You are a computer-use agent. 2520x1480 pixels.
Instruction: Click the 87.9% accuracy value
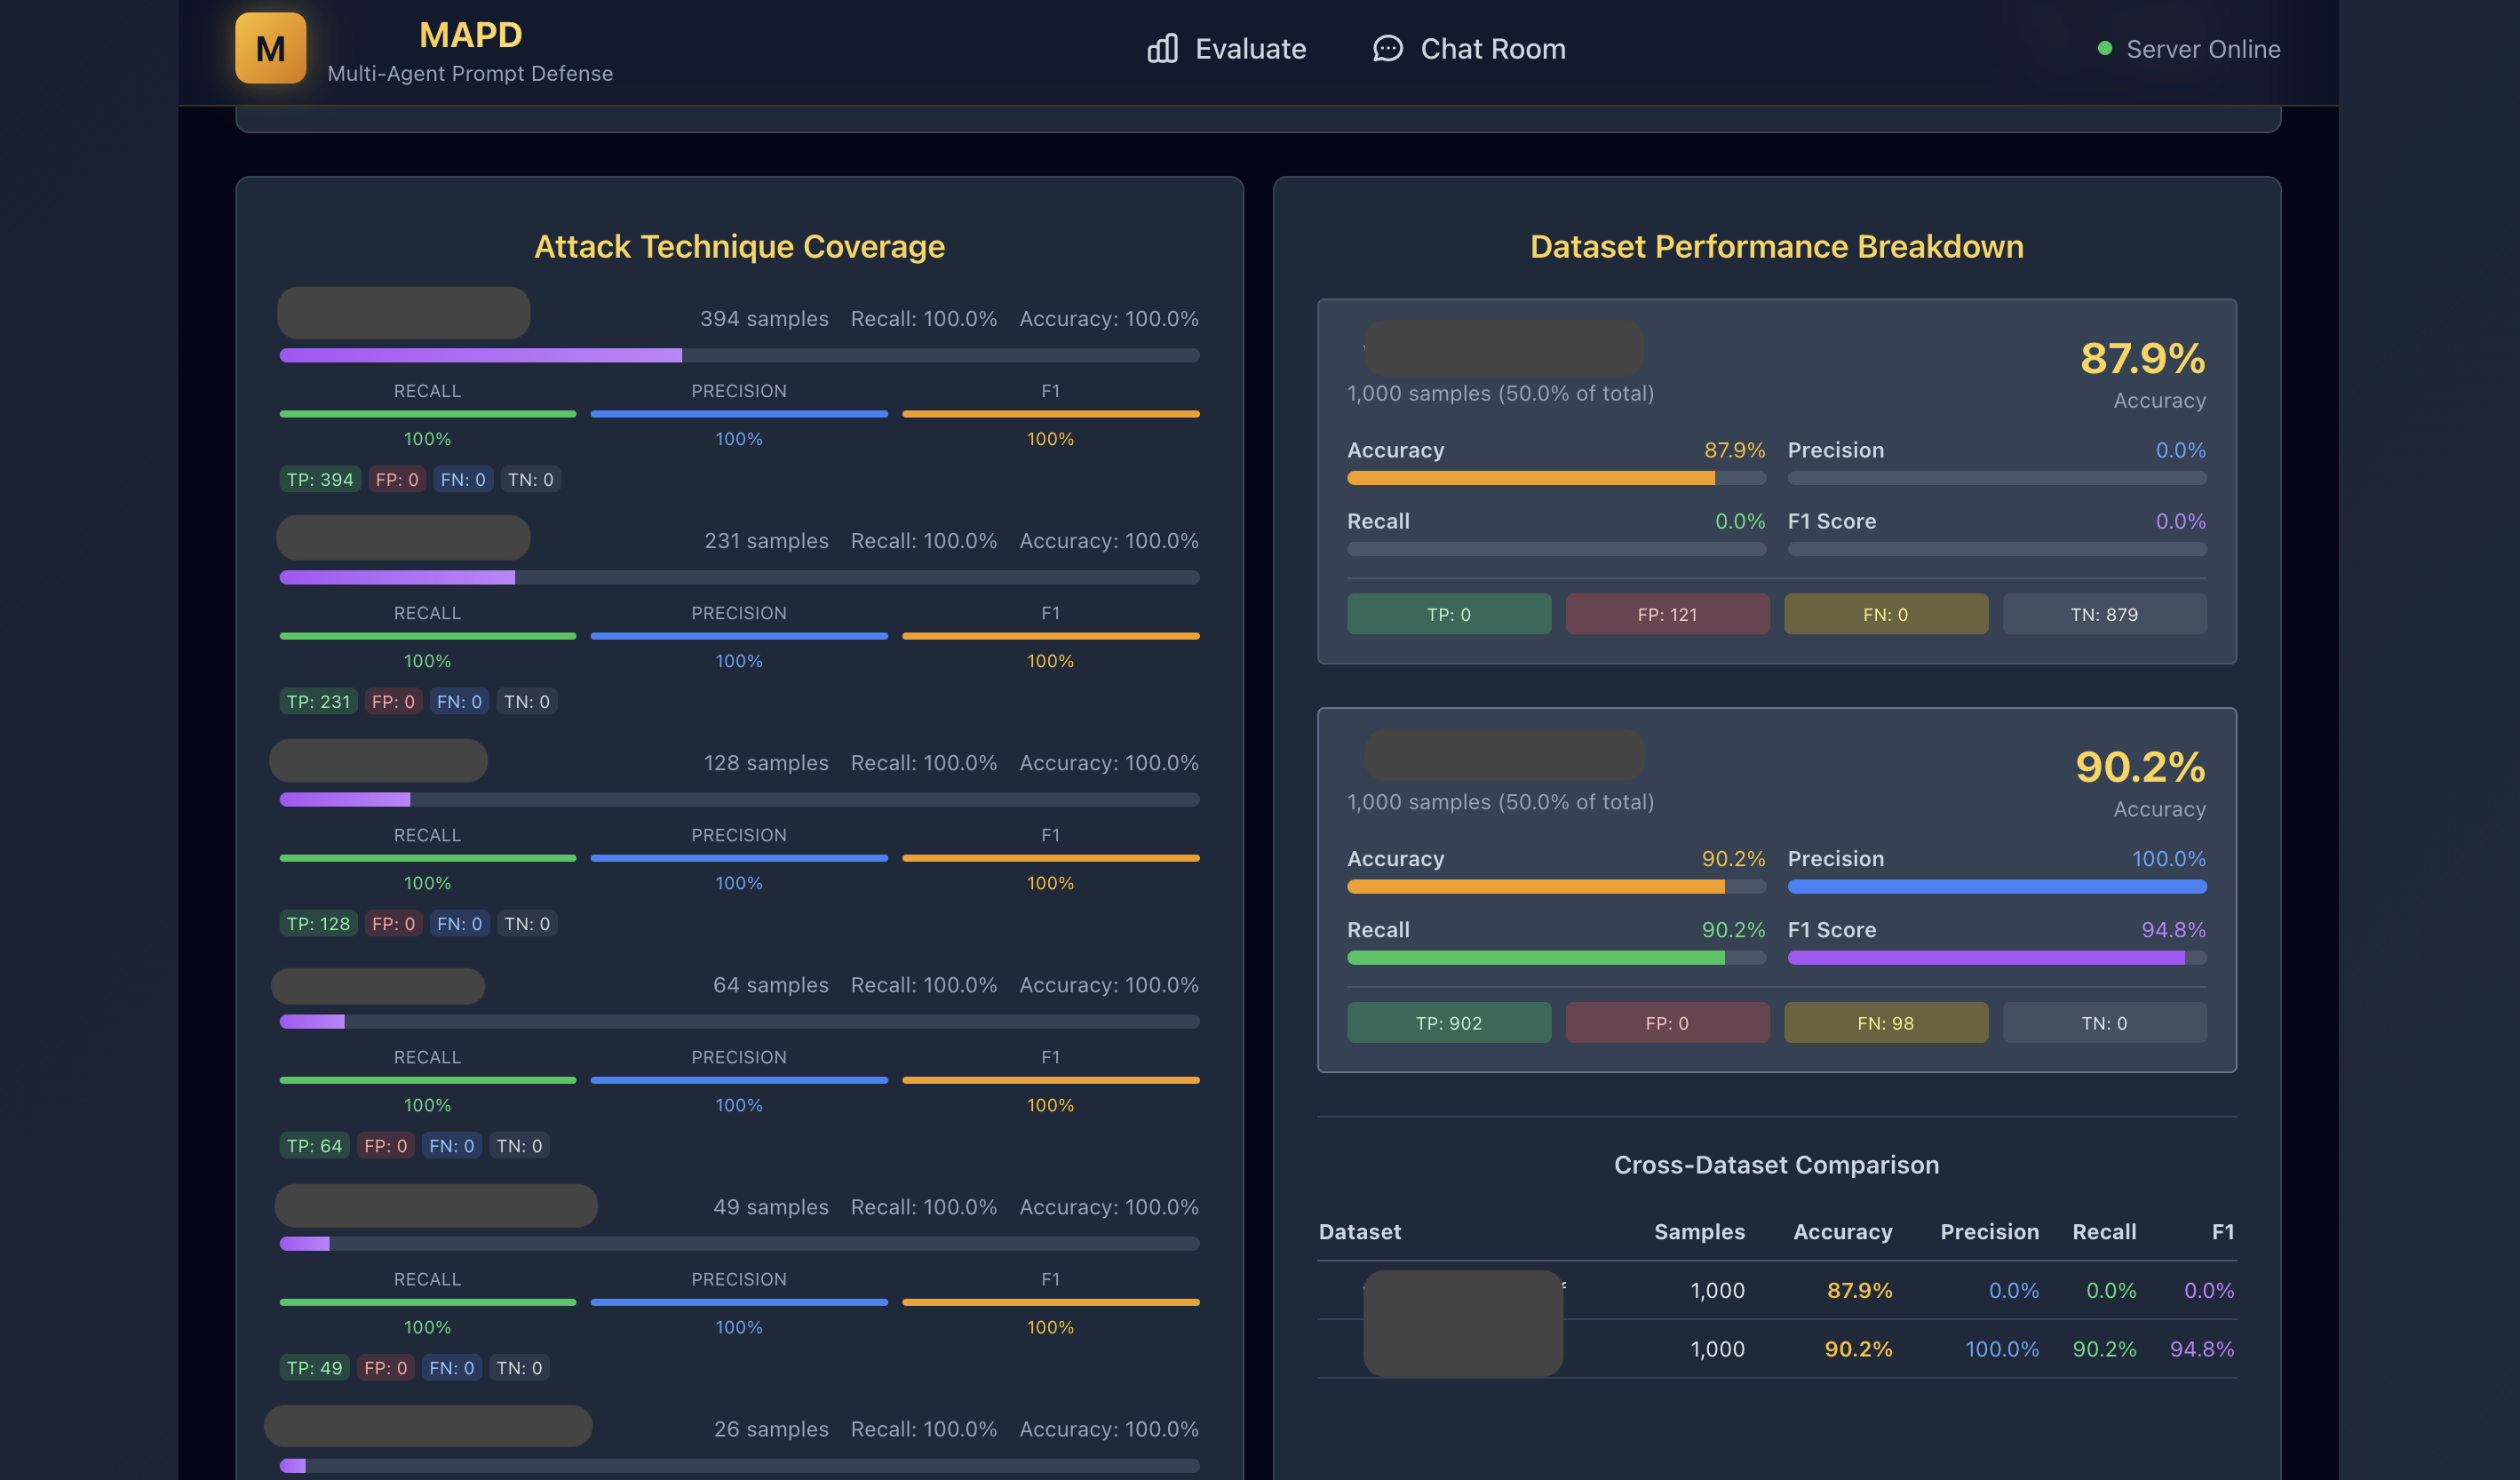(2142, 357)
